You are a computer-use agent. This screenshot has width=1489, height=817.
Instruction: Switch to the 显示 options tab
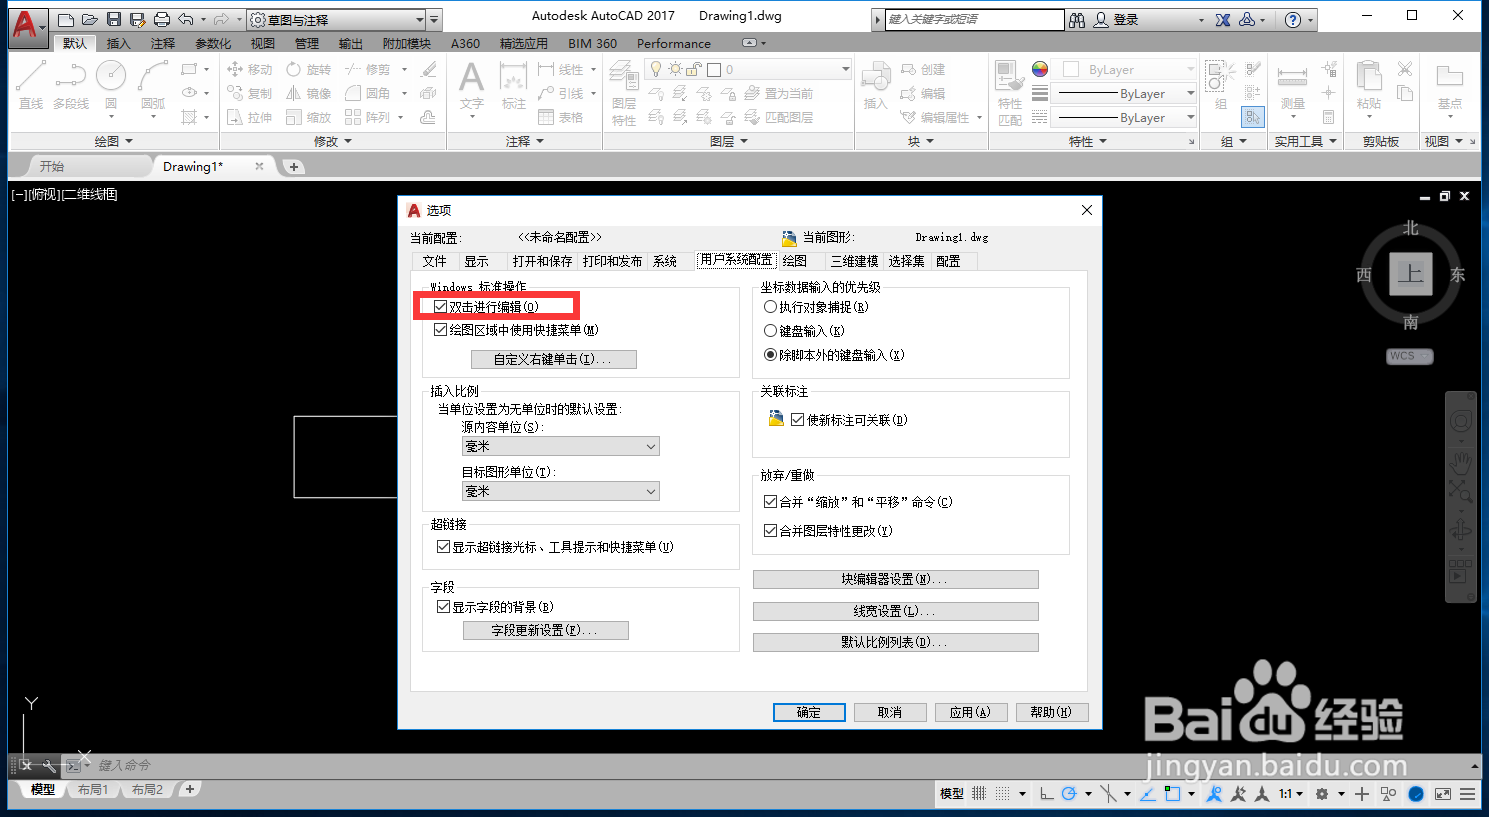(x=477, y=261)
